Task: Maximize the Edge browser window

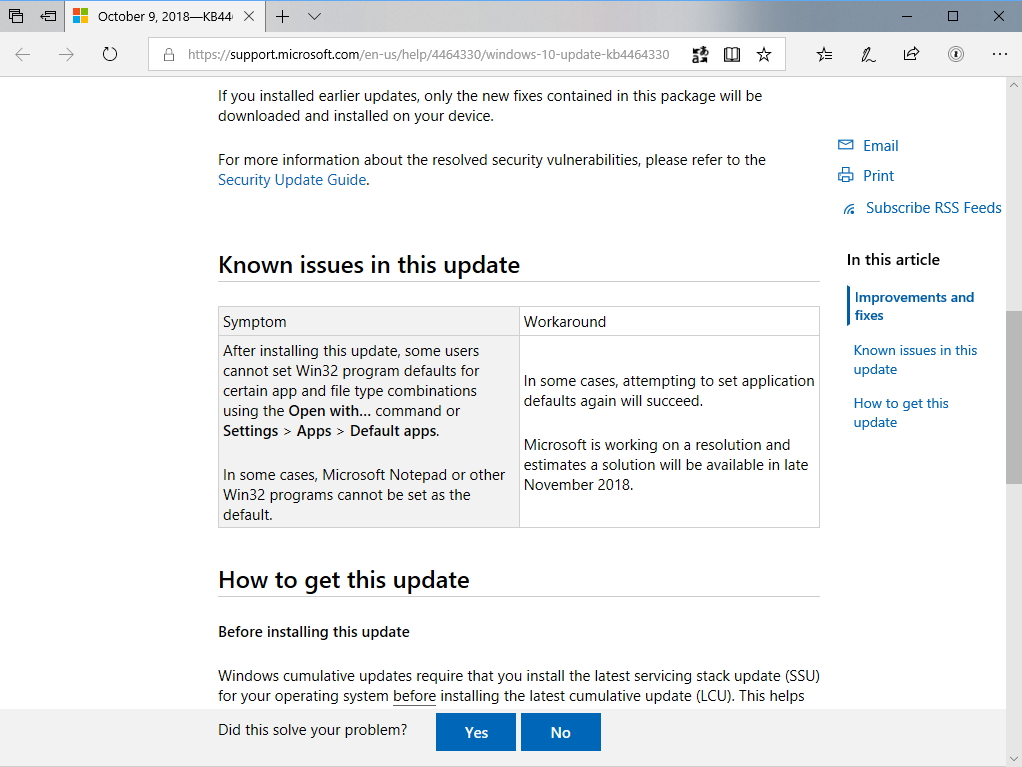Action: tap(953, 16)
